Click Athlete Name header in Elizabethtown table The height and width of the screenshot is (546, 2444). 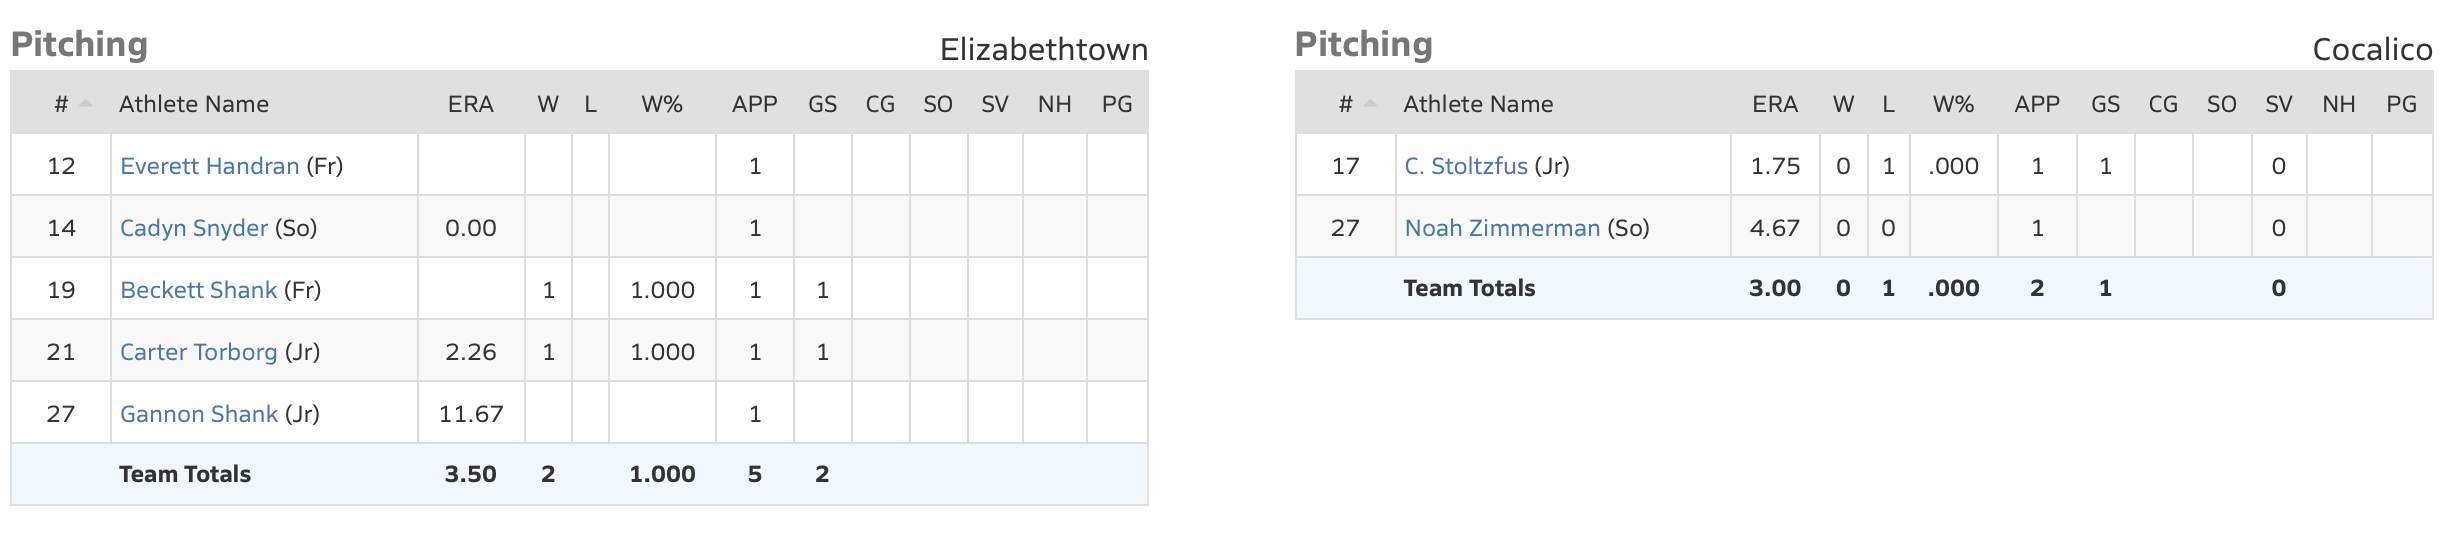click(x=194, y=104)
